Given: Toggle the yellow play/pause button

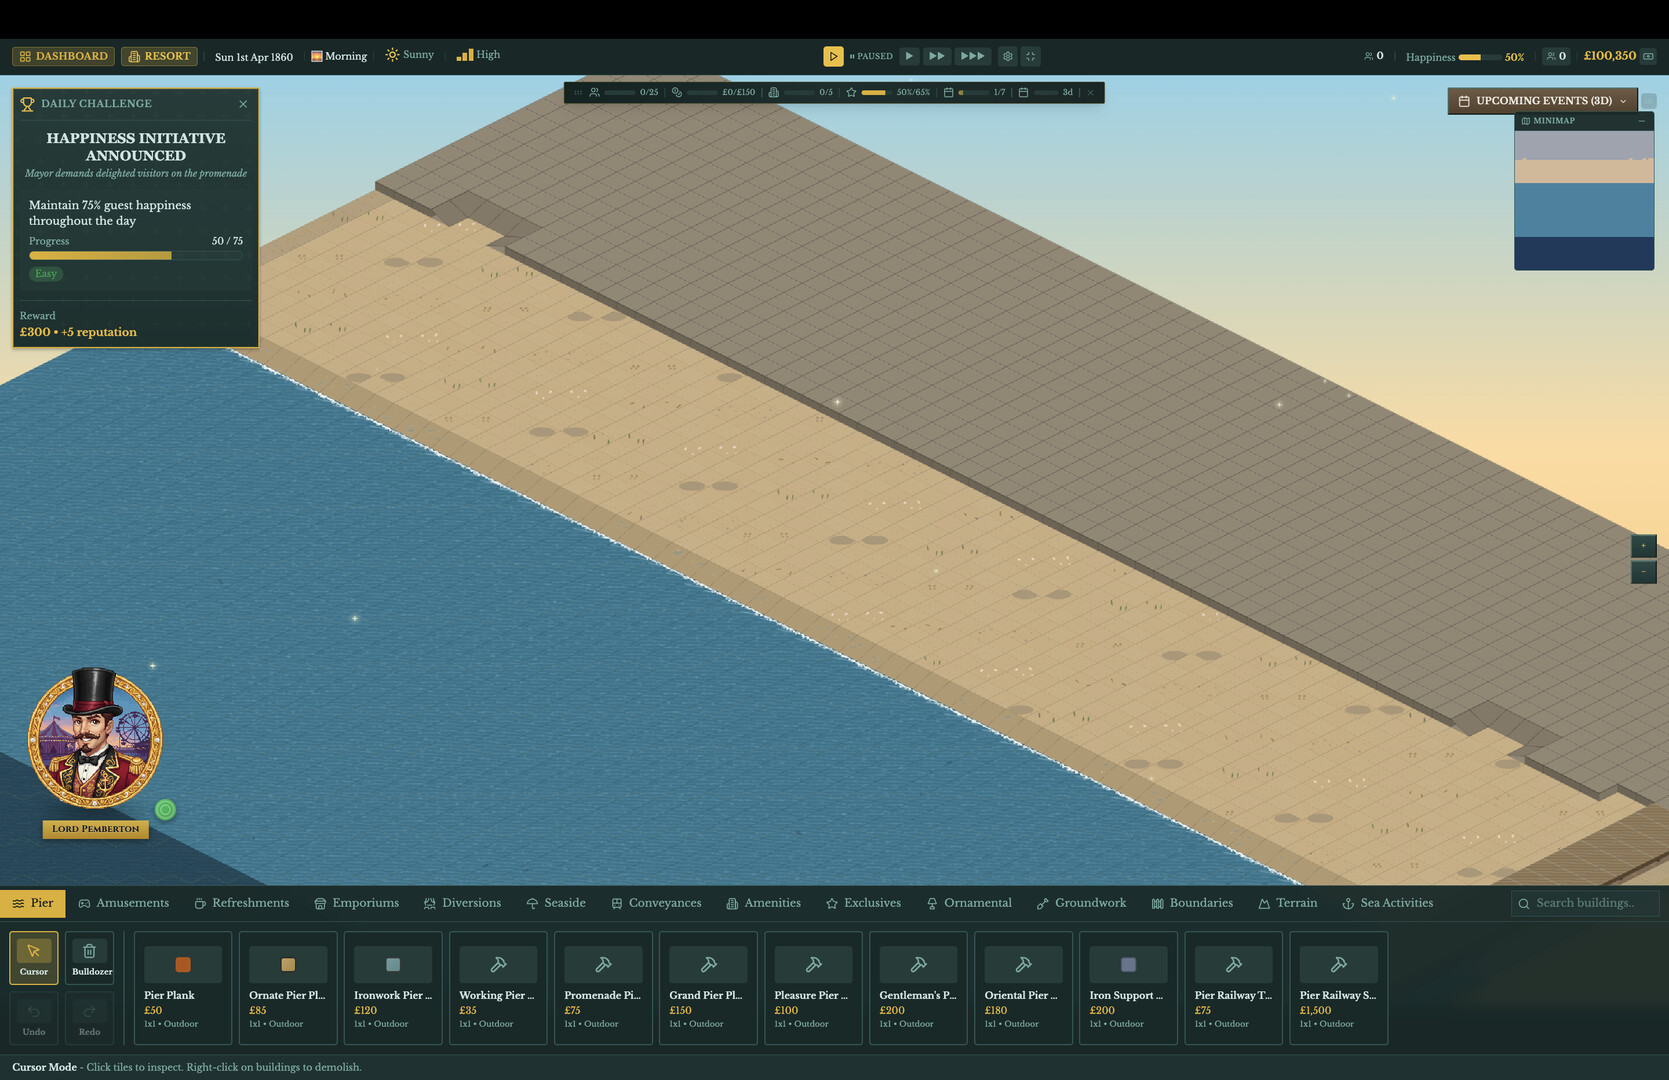Looking at the screenshot, I should [x=833, y=56].
